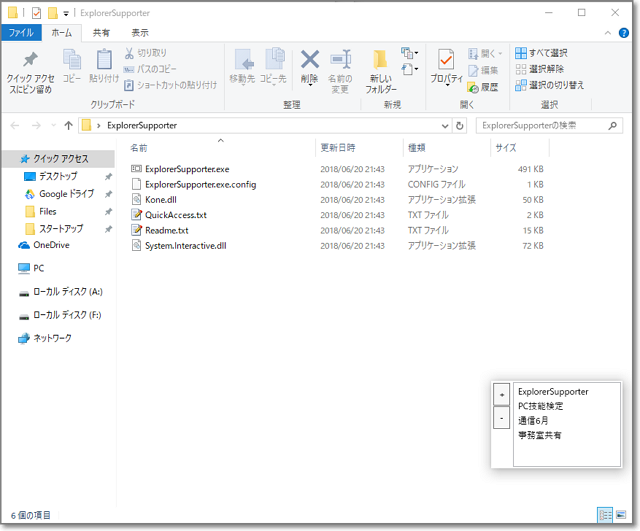The height and width of the screenshot is (531, 640).
Task: Sort by the サイズ column header
Action: point(505,148)
